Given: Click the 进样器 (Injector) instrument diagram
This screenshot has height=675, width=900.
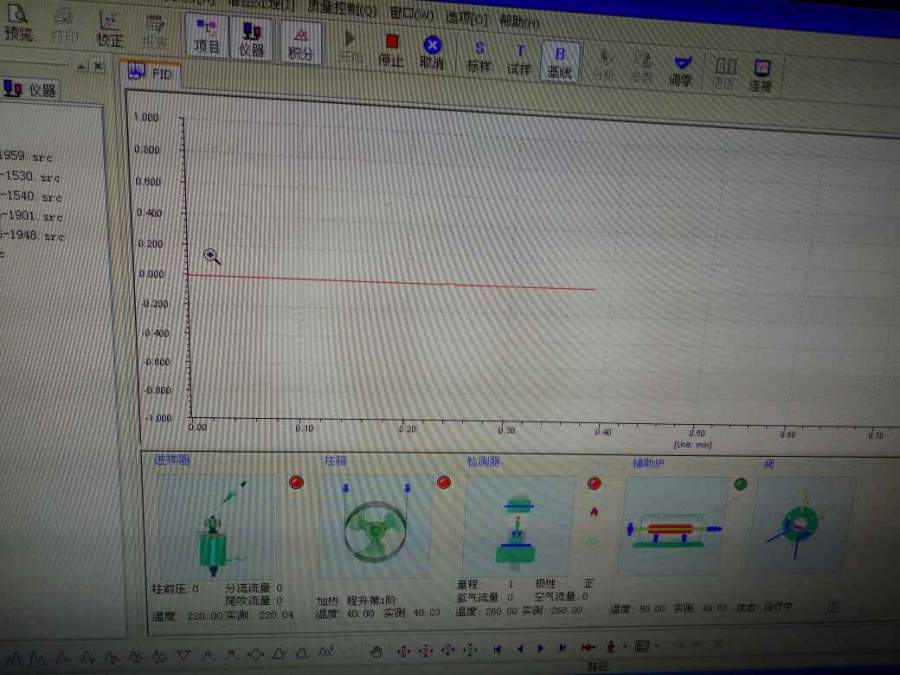Looking at the screenshot, I should point(217,527).
